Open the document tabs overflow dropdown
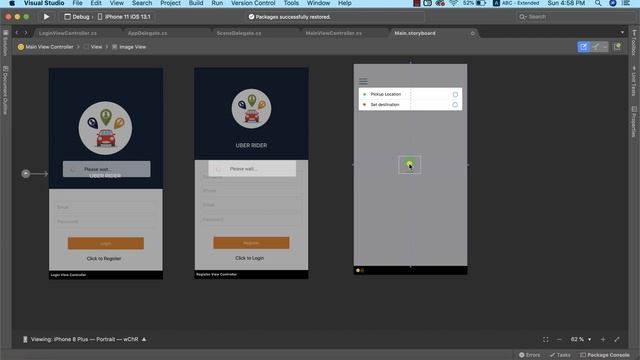Viewport: 640px width, 360px height. [x=622, y=33]
